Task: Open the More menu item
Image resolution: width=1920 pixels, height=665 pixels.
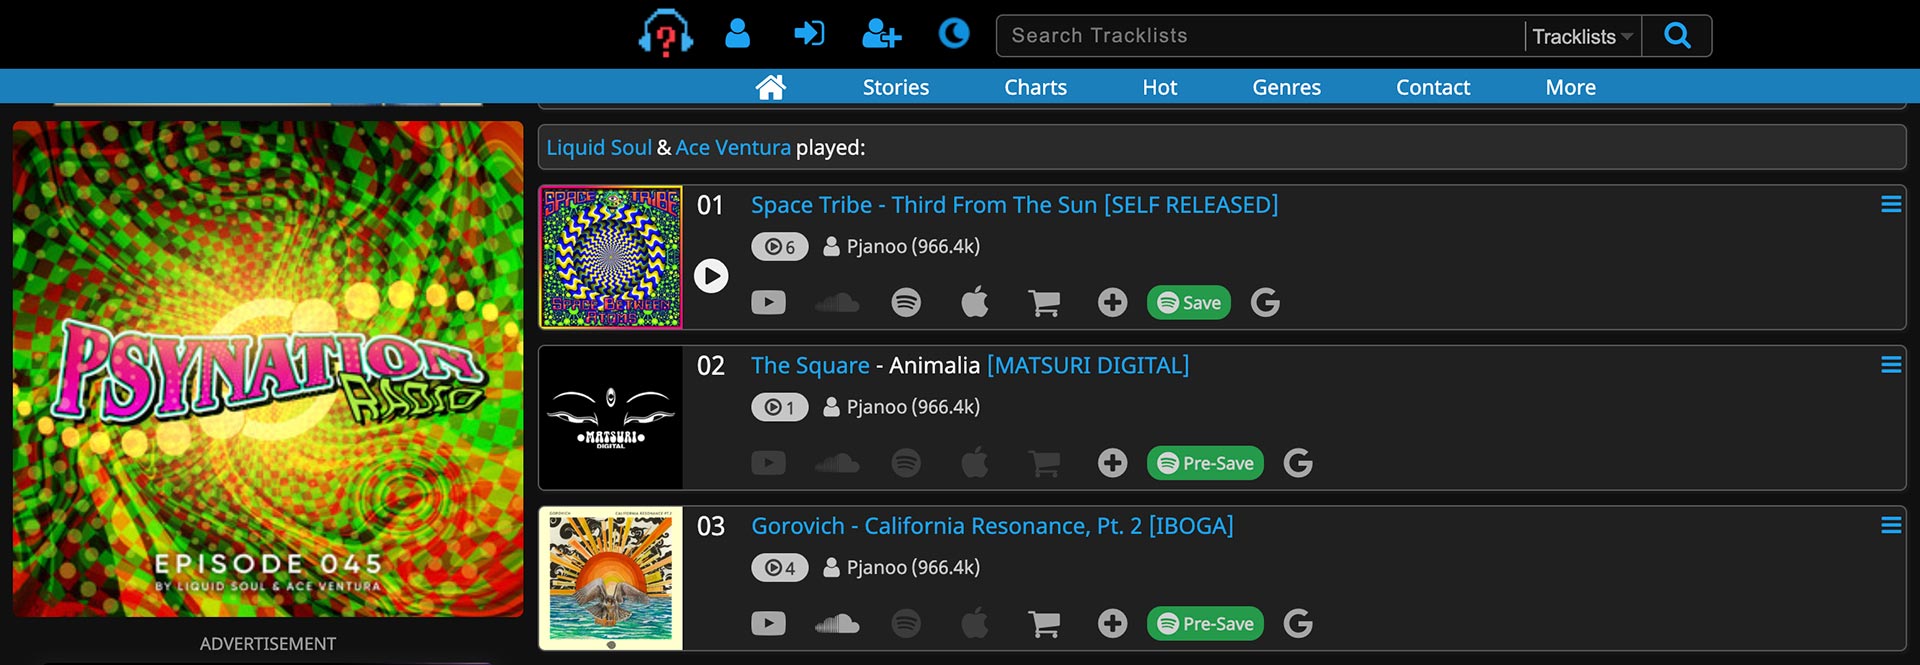Action: [1570, 87]
